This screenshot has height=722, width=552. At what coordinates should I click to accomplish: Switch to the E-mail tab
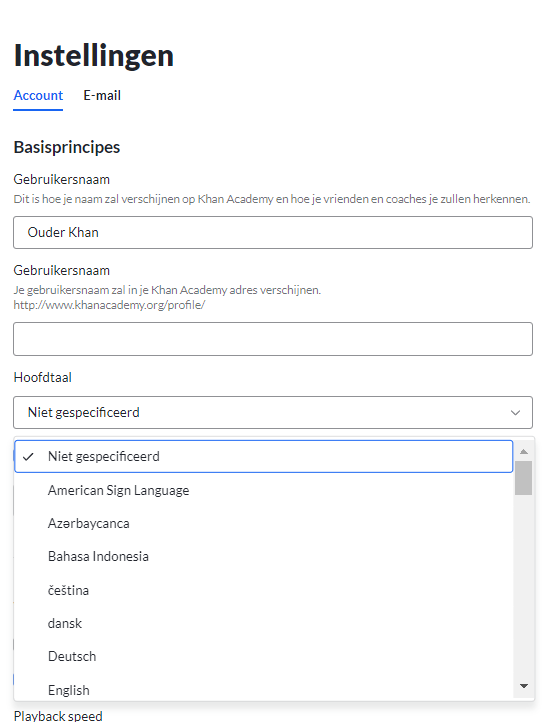(102, 95)
